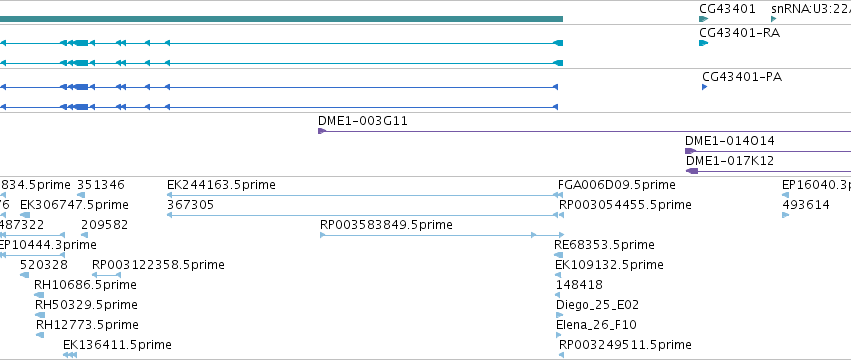
Task: Select the DME1-014O14 clone start block
Action: point(690,151)
